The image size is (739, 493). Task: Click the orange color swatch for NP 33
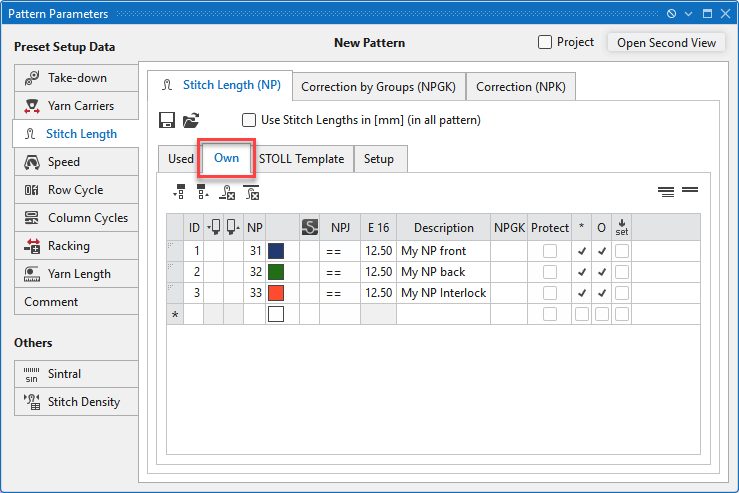tap(276, 293)
